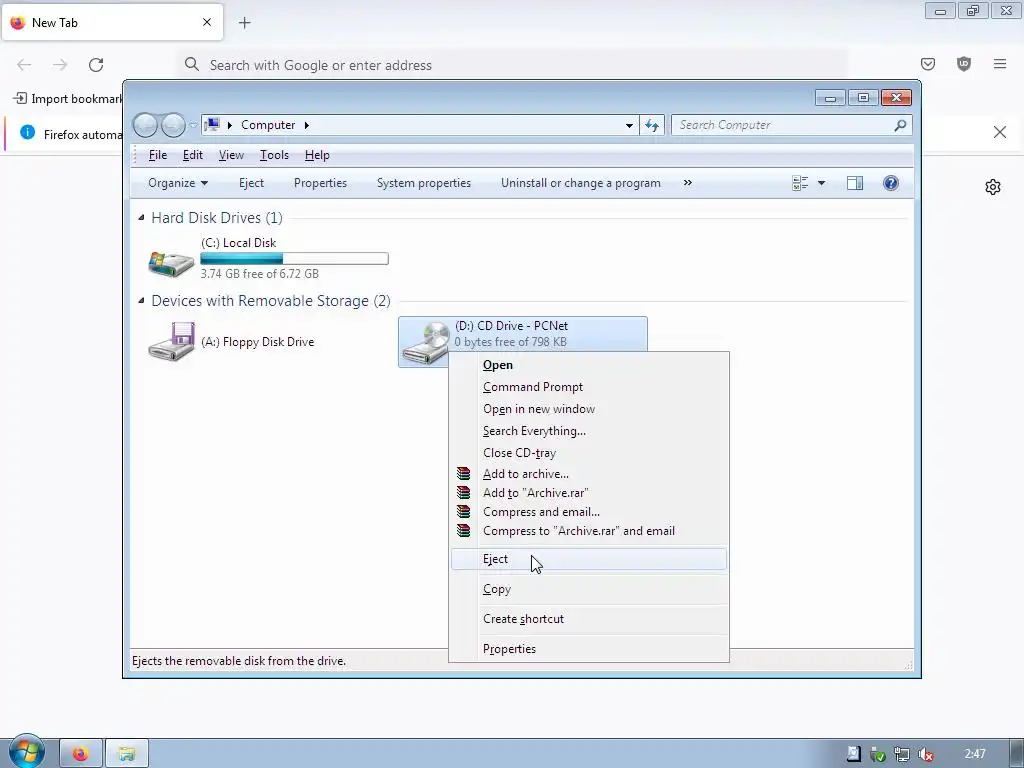This screenshot has height=768, width=1024.
Task: Click the Firefox Pocket icon
Action: tap(928, 64)
